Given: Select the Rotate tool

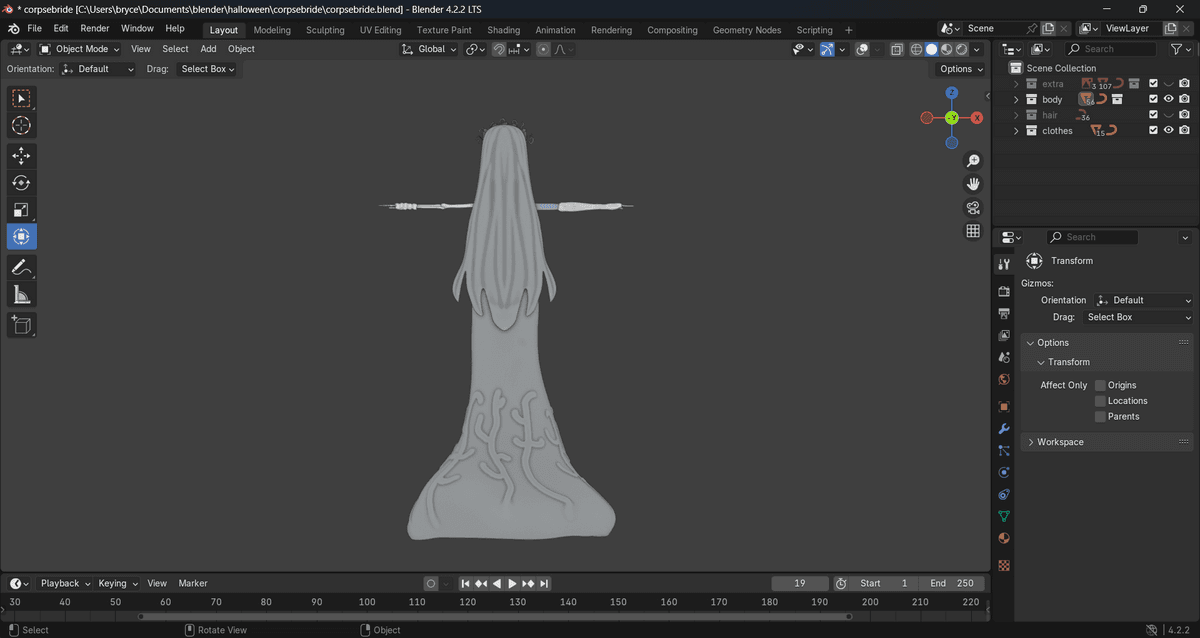Looking at the screenshot, I should pyautogui.click(x=21, y=183).
